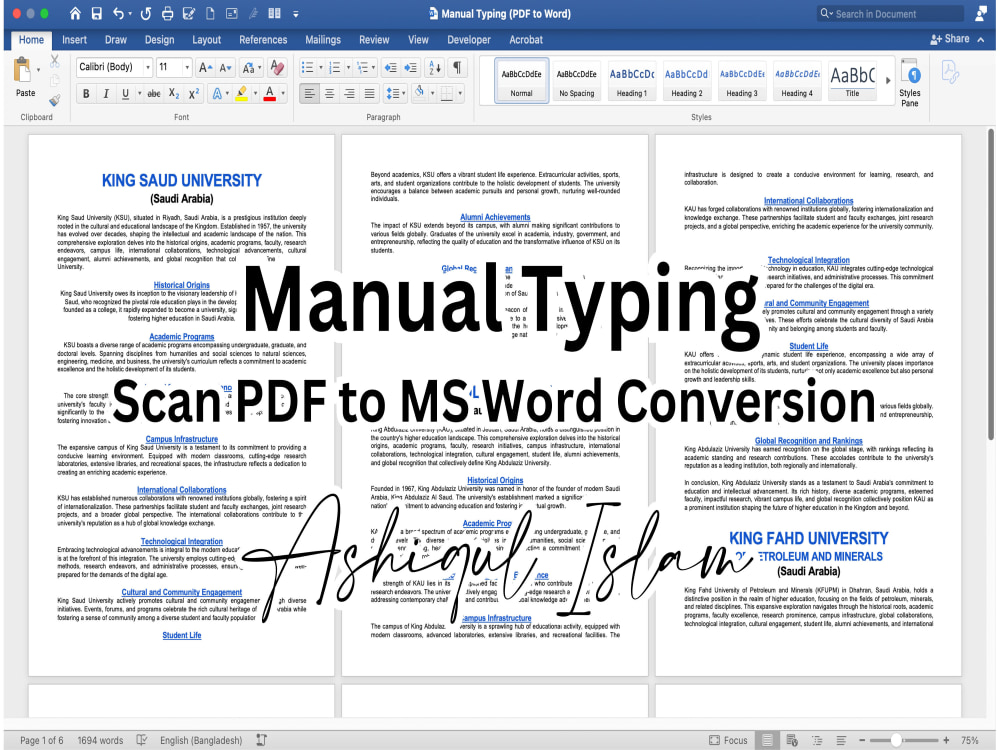Open the References tab
The image size is (1000, 750).
263,40
